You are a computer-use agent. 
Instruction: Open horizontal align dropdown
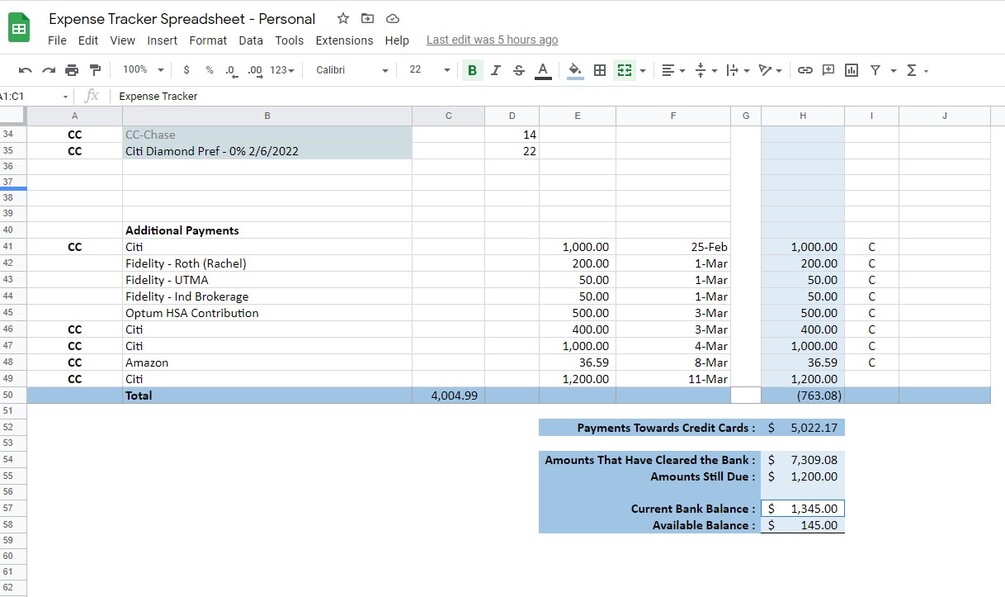(673, 70)
